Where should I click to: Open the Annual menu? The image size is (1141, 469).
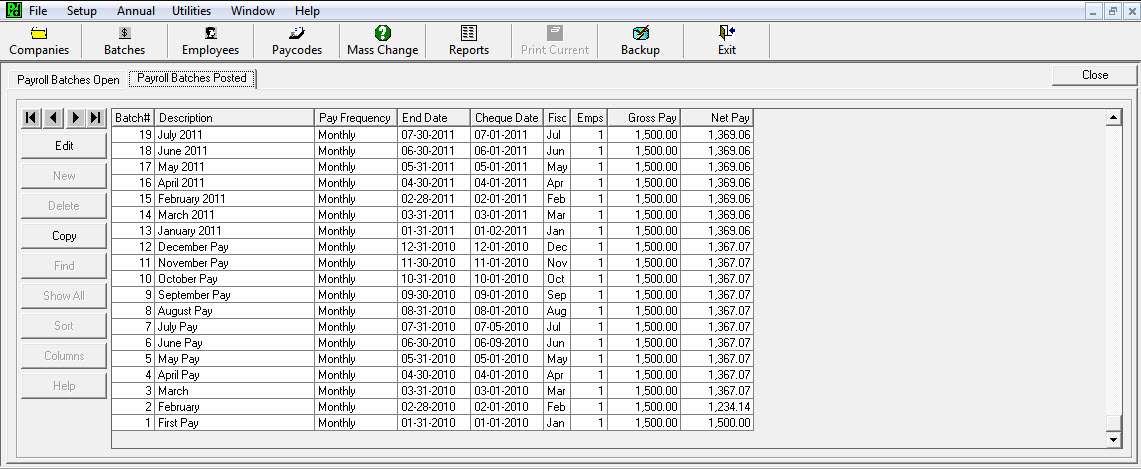135,11
